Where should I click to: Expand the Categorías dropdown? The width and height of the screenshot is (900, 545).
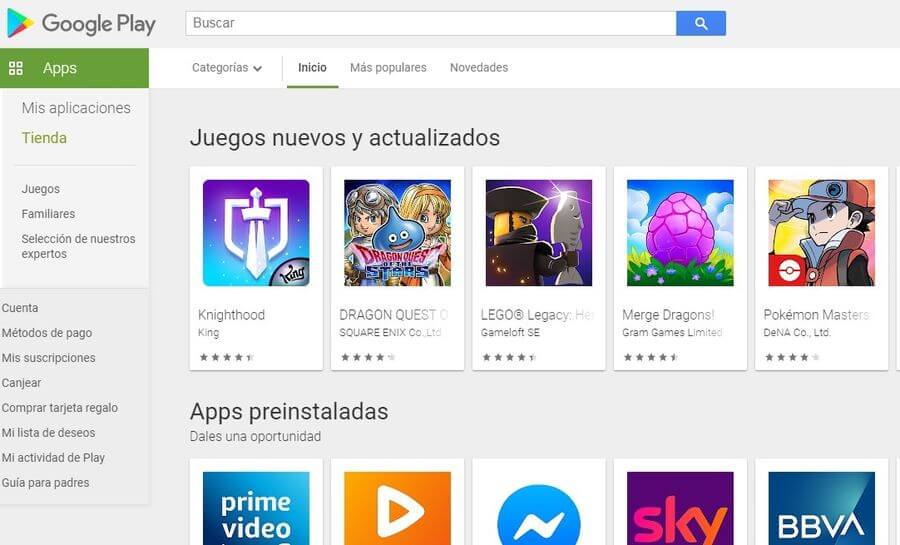227,68
